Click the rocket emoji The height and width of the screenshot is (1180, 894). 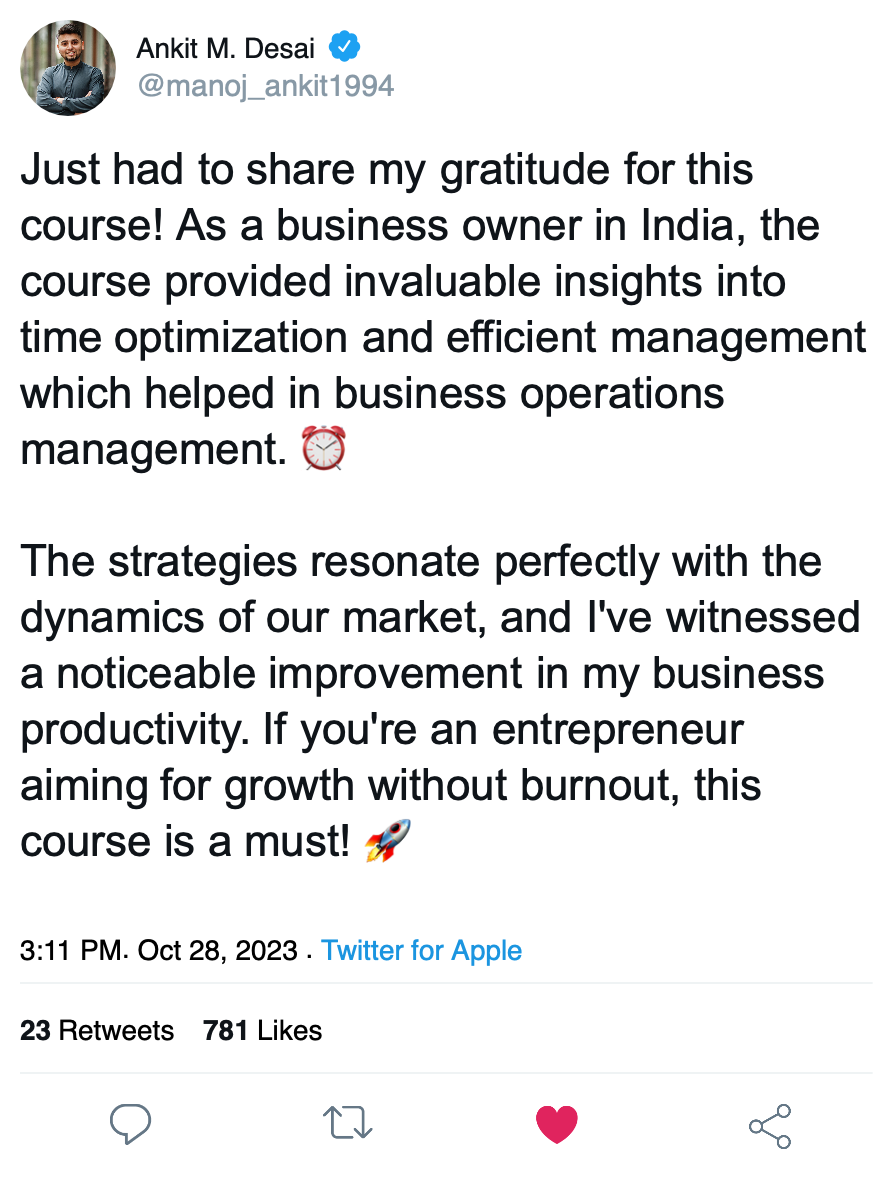tap(387, 842)
